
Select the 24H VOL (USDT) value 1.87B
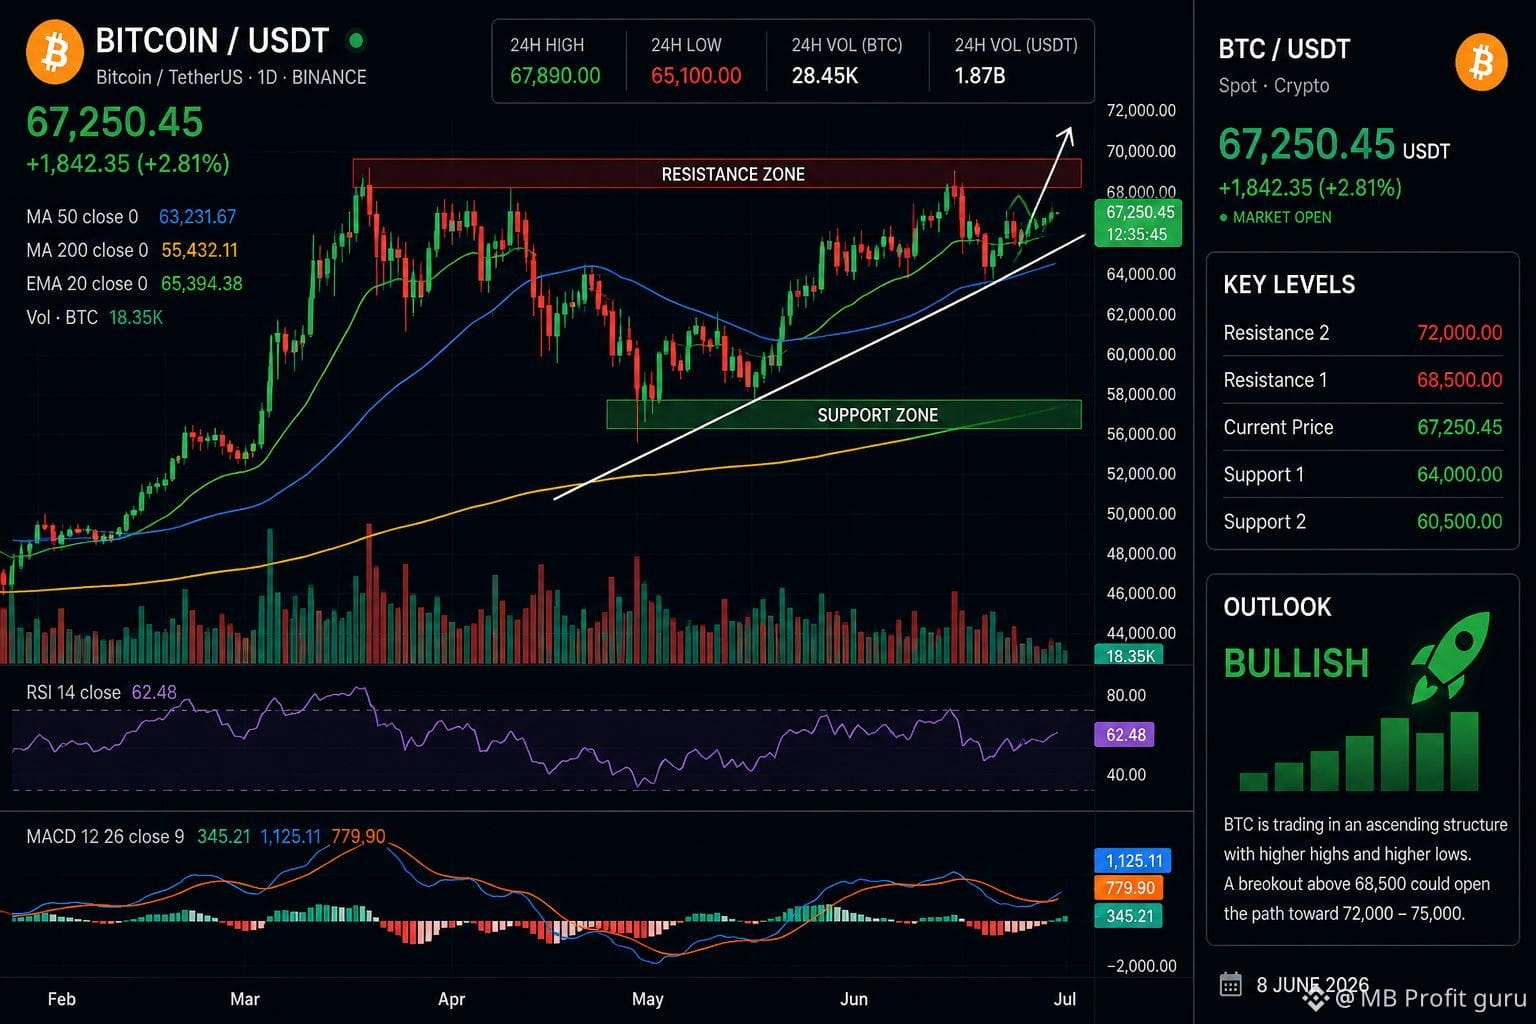(980, 76)
